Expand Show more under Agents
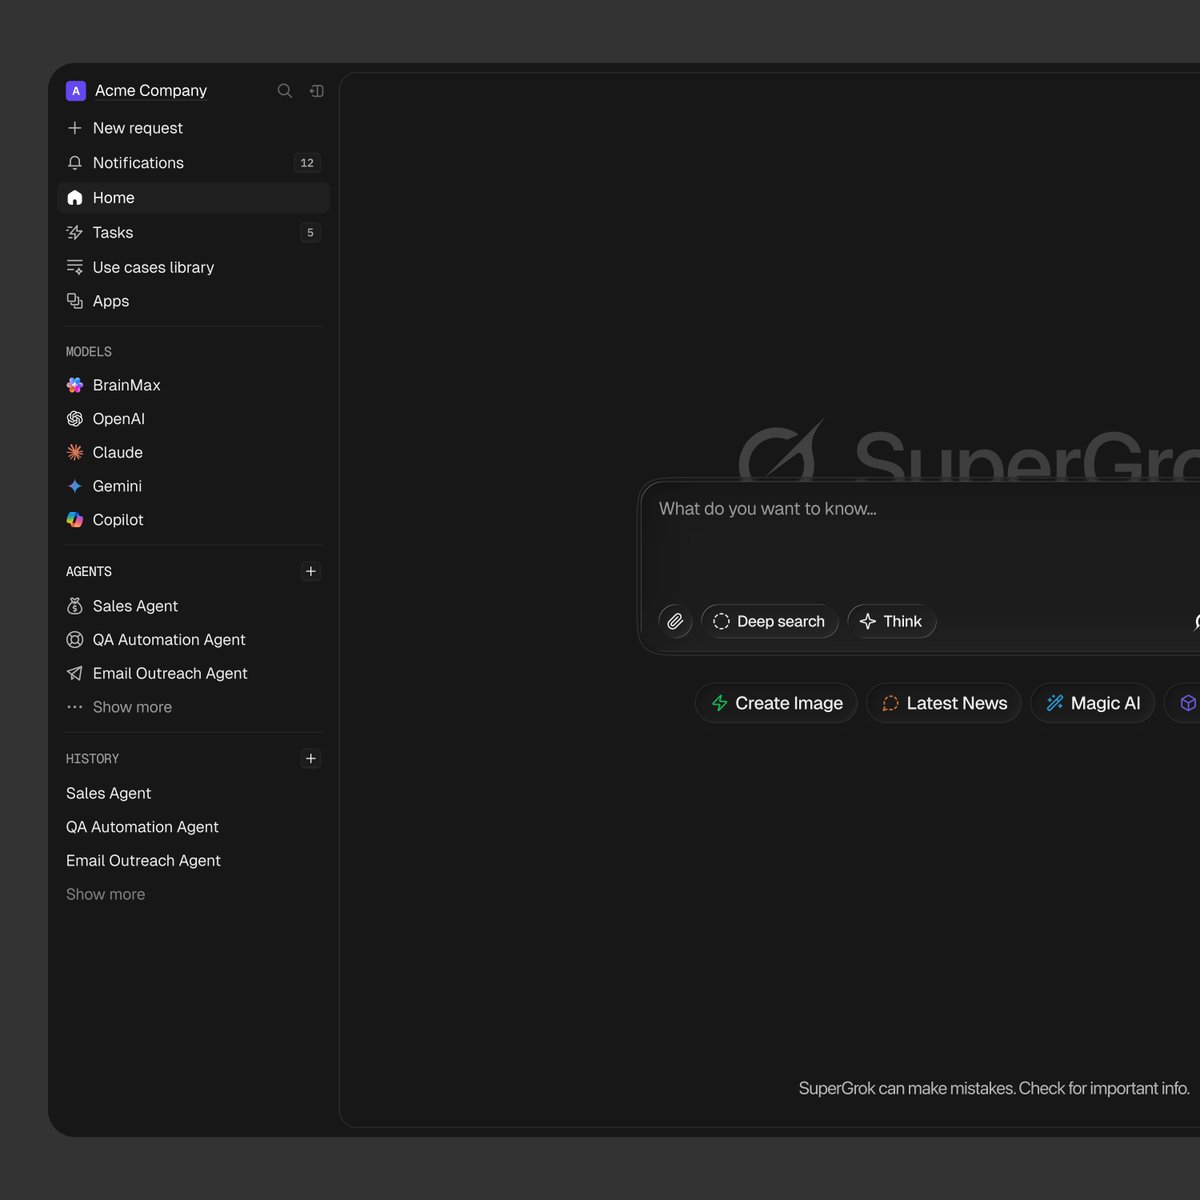This screenshot has height=1200, width=1200. pos(132,707)
